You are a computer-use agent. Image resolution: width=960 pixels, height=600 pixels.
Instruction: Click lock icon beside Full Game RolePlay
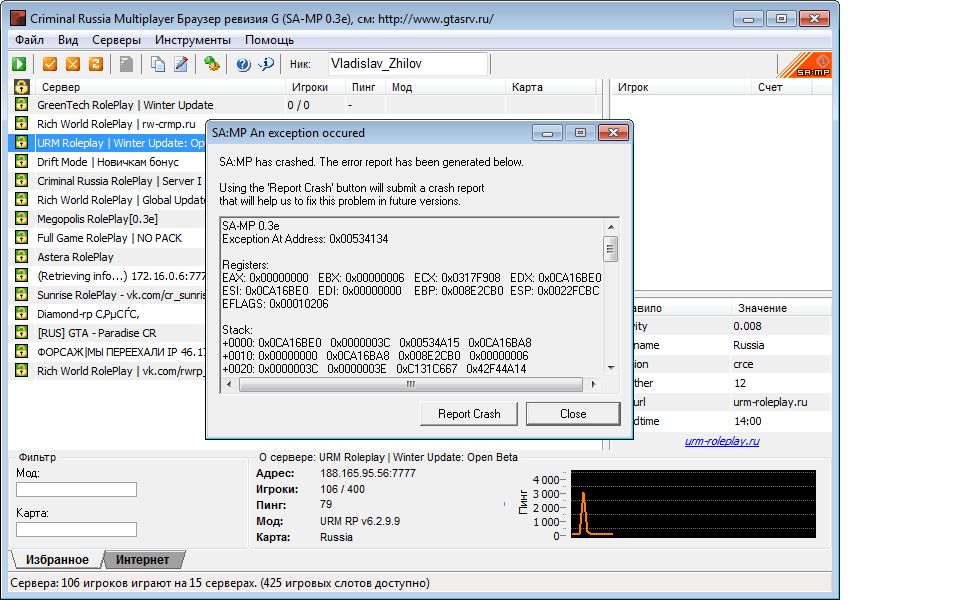(x=21, y=238)
